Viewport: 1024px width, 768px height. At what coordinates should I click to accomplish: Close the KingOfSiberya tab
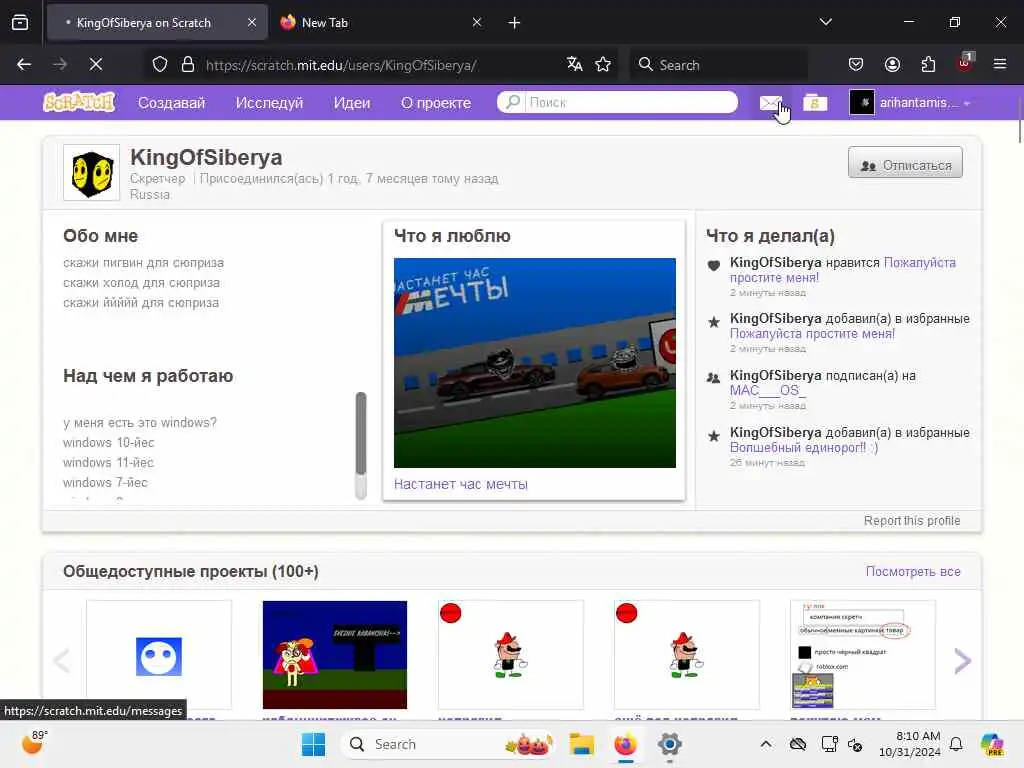pos(252,23)
